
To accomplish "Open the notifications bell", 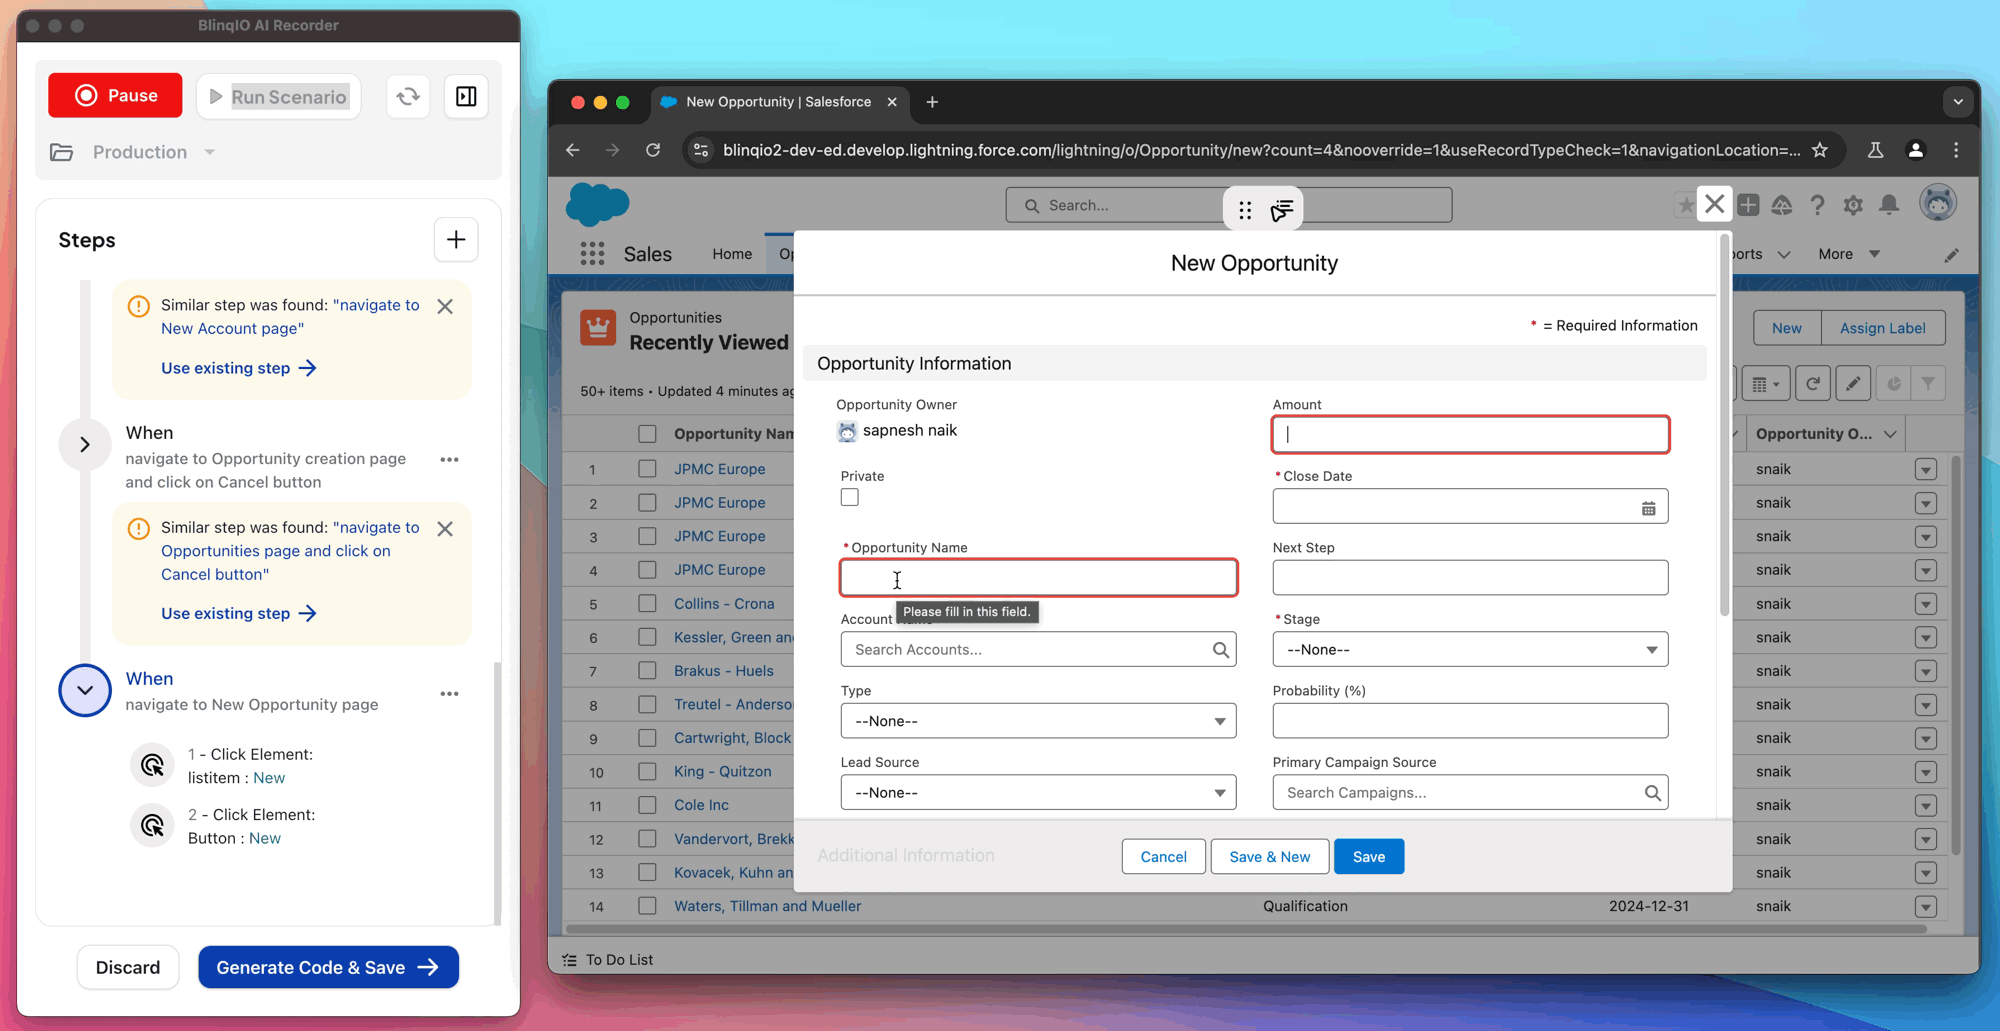I will (1889, 205).
